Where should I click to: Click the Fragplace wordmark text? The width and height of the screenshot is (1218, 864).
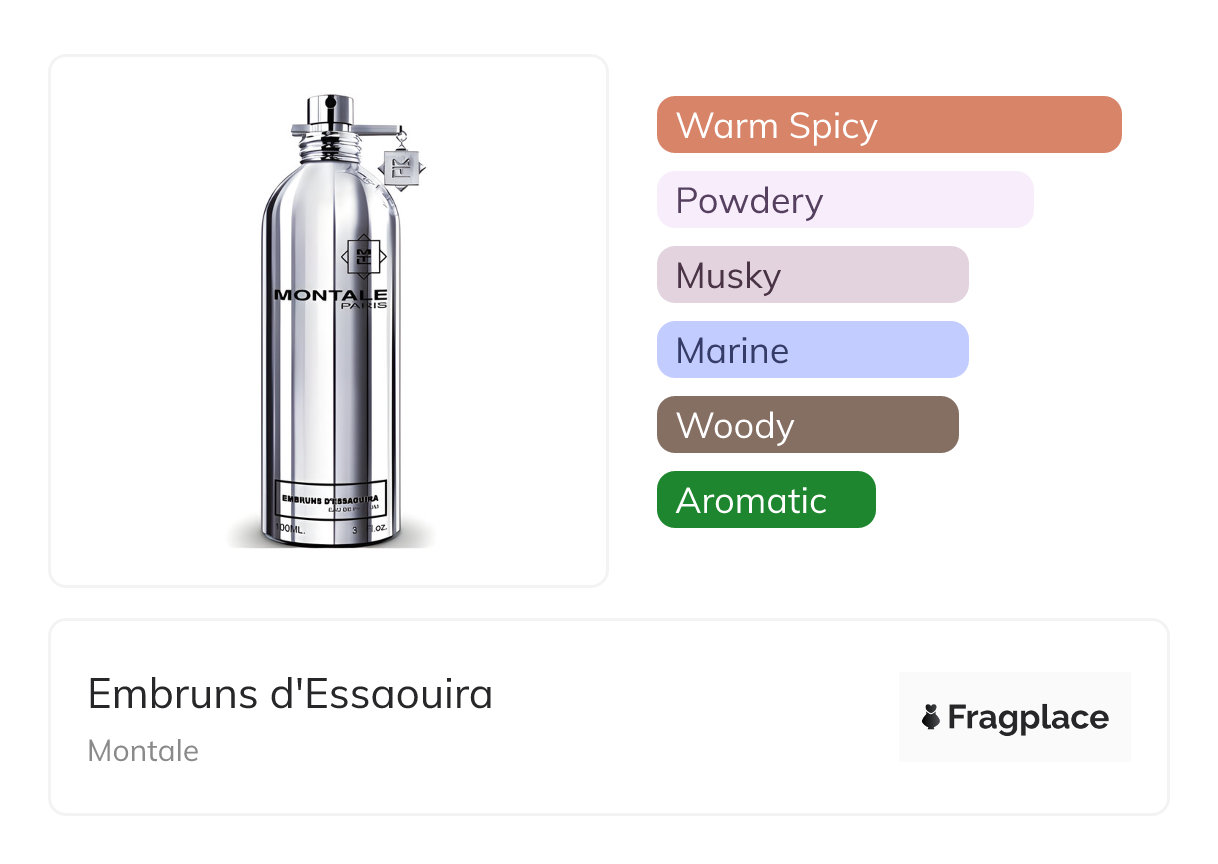(1028, 718)
